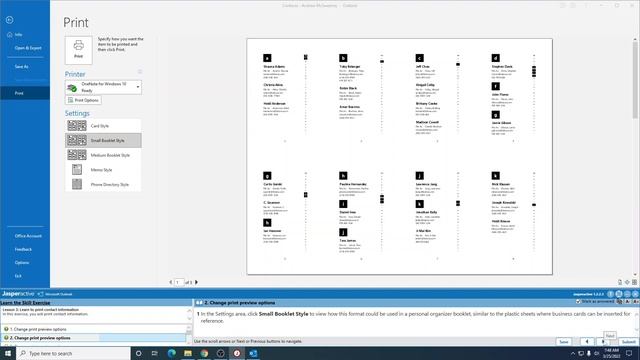Click the contact cards preview page
This screenshot has width=640, height=360.
click(x=400, y=156)
